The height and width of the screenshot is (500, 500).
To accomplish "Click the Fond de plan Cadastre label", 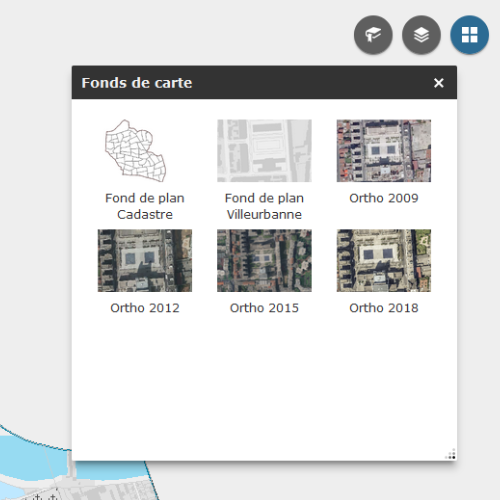I will [x=145, y=206].
